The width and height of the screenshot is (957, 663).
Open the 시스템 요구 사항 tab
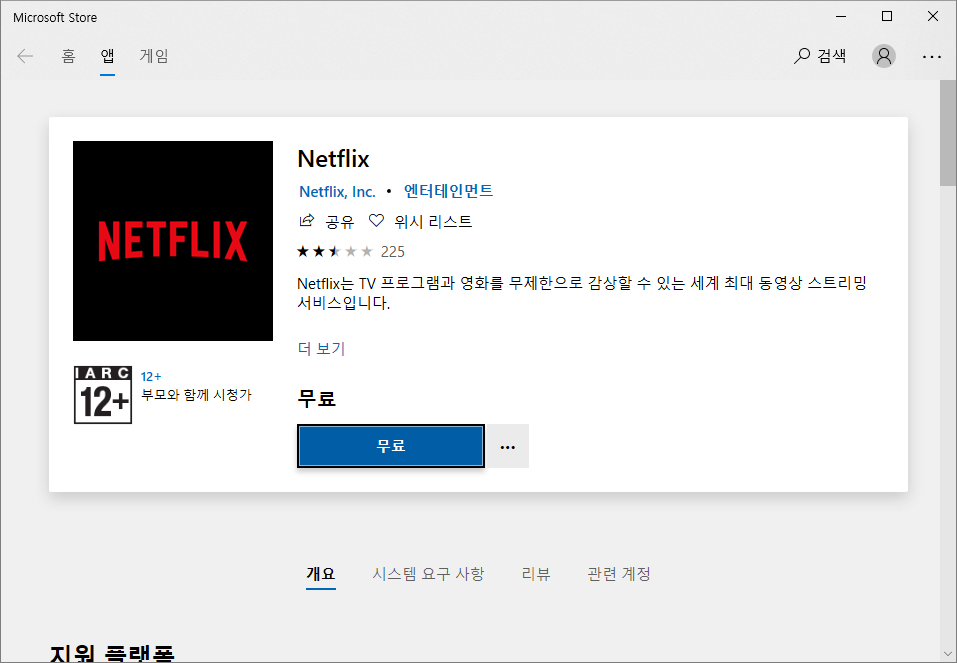tap(428, 574)
